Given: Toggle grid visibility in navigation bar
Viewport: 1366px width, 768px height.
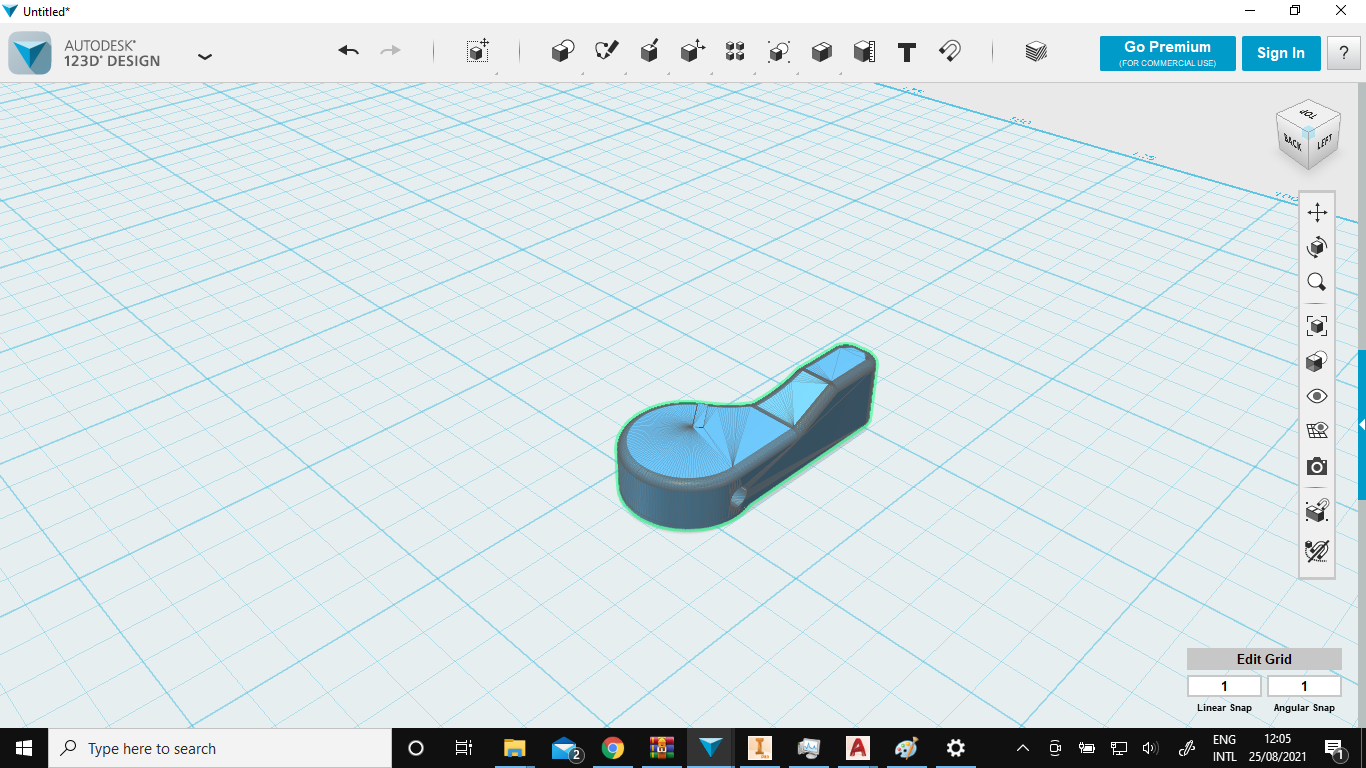Looking at the screenshot, I should pyautogui.click(x=1317, y=431).
